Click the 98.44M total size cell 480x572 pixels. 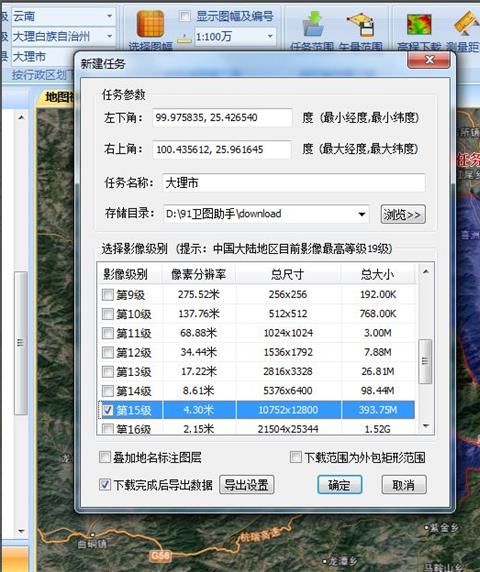(x=378, y=391)
